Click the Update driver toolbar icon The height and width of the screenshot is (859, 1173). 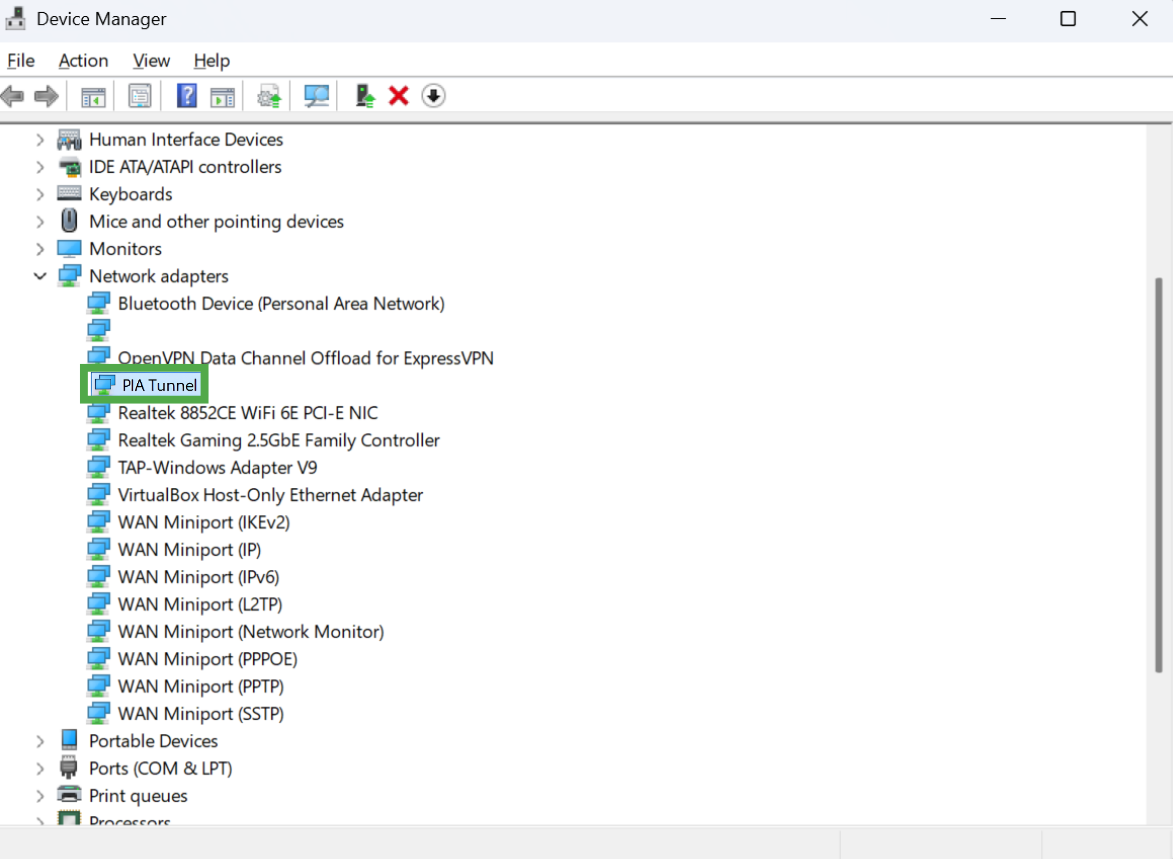(x=269, y=97)
